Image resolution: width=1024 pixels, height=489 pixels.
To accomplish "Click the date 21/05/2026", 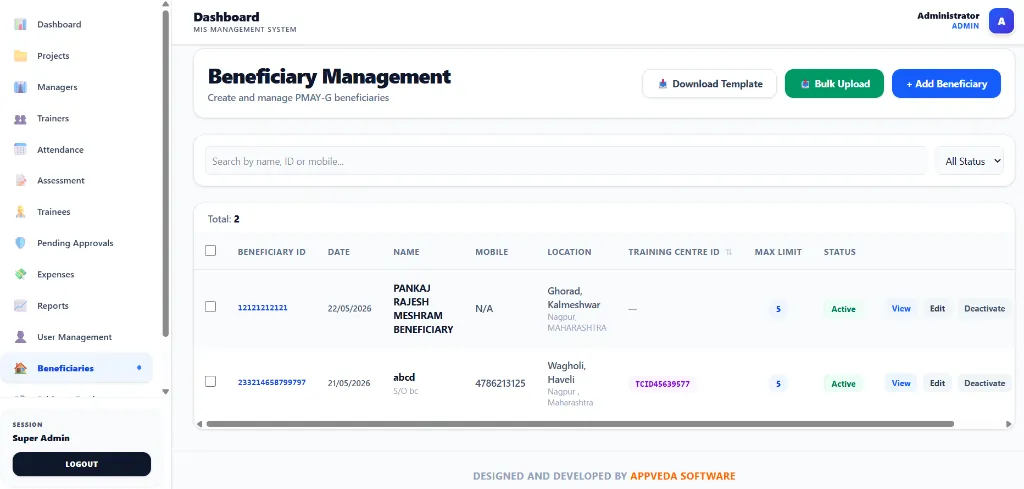I will [349, 383].
